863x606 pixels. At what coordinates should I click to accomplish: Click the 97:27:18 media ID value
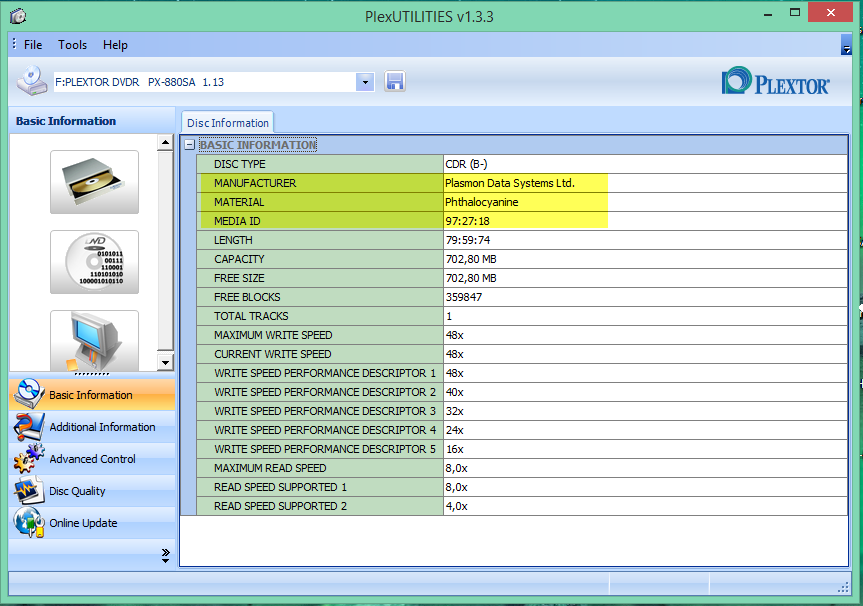click(467, 221)
